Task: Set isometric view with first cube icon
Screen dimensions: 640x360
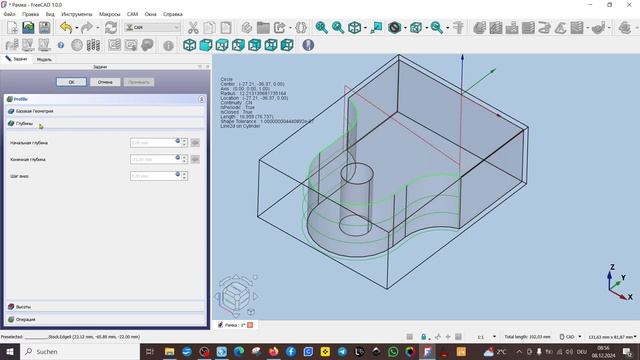Action: [x=189, y=45]
